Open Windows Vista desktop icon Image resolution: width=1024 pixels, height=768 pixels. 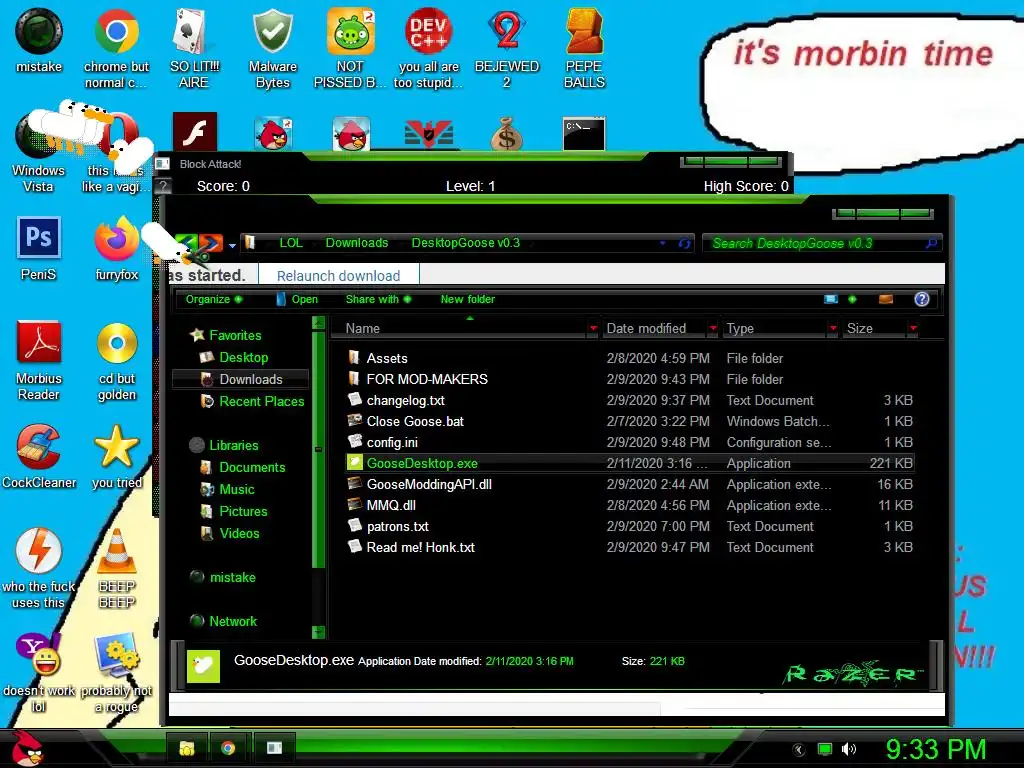38,152
